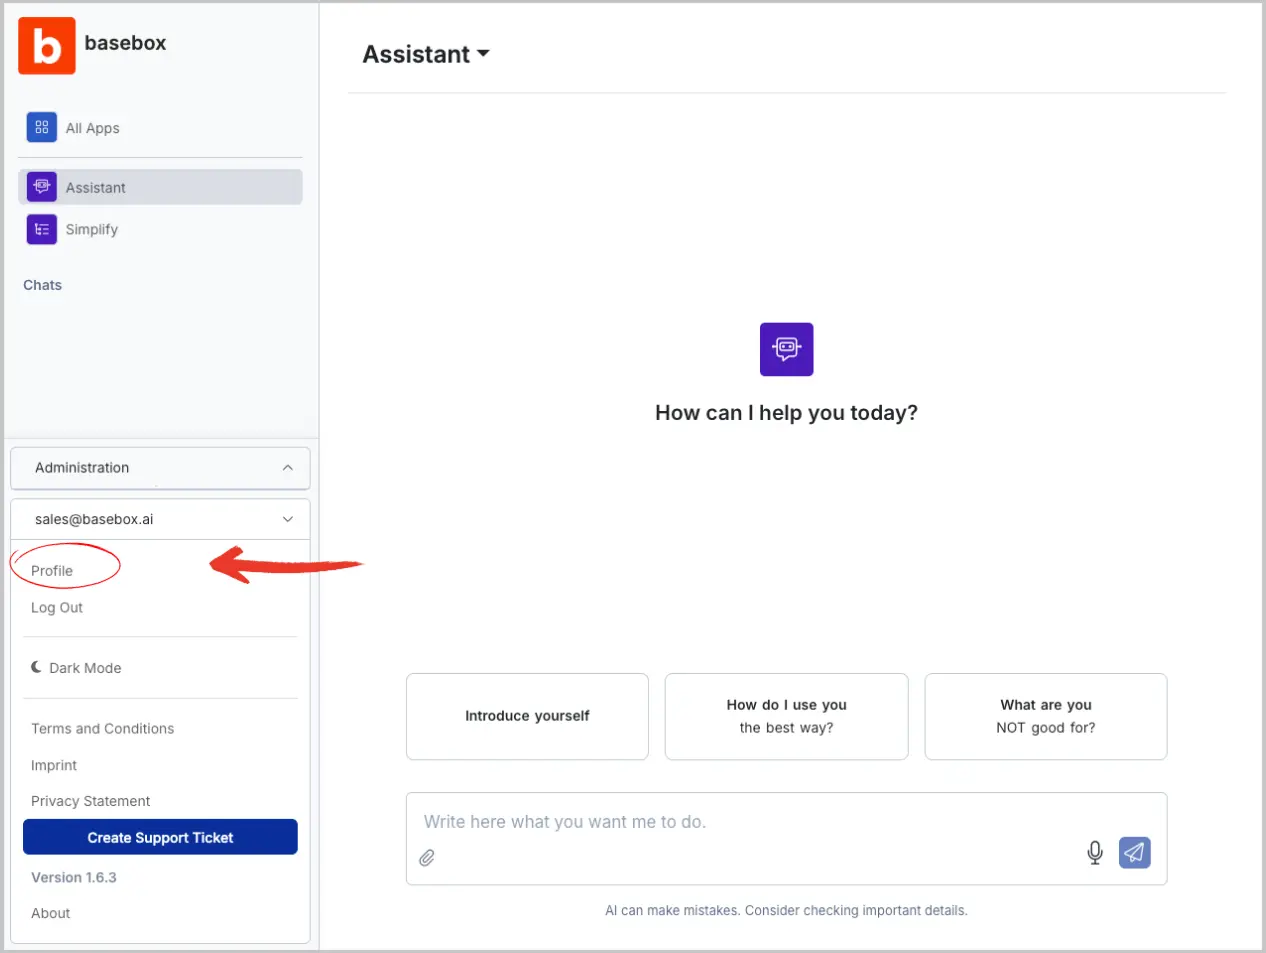Click the microphone voice input icon
Viewport: 1266px width, 953px height.
(1094, 852)
